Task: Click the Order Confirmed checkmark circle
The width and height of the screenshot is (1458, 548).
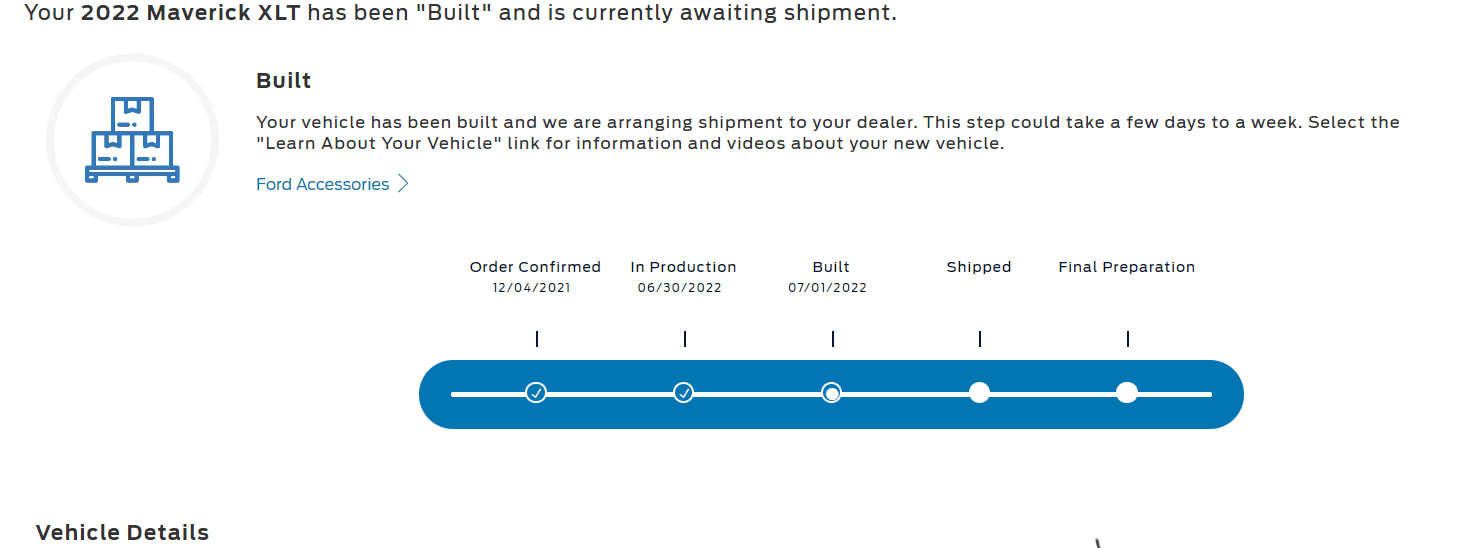Action: (536, 393)
